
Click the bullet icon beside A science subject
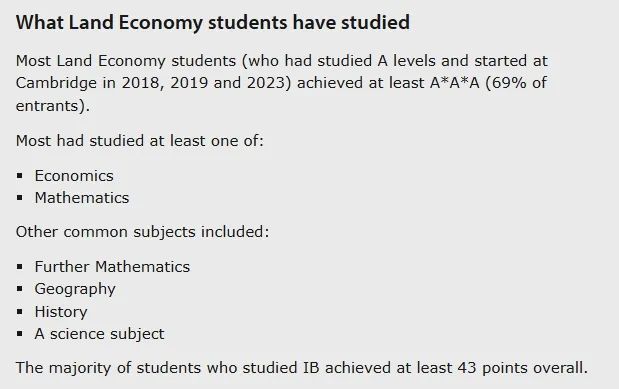coord(20,334)
